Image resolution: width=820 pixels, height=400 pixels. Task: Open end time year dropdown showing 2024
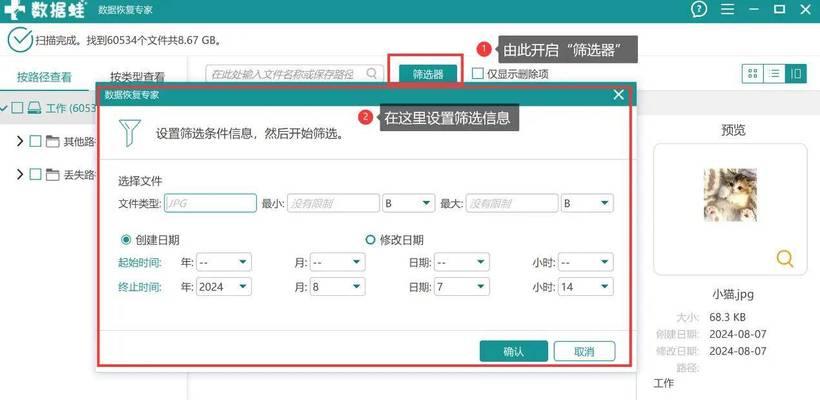[x=224, y=287]
